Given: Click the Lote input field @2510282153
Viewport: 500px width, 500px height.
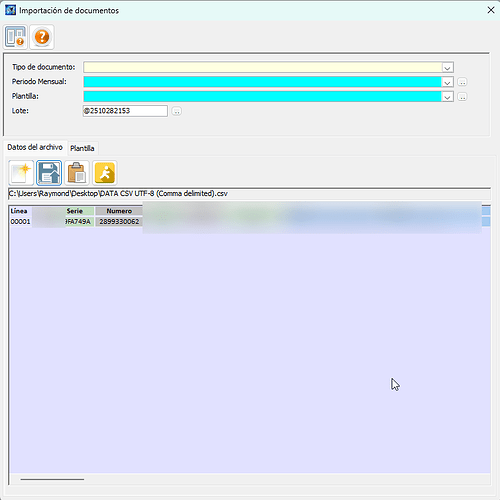Looking at the screenshot, I should click(125, 111).
